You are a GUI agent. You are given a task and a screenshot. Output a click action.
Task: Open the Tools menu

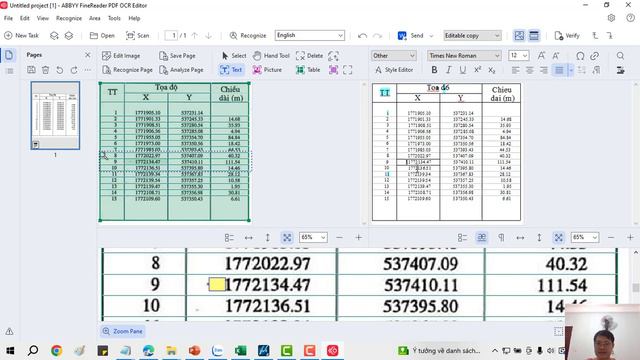point(114,18)
